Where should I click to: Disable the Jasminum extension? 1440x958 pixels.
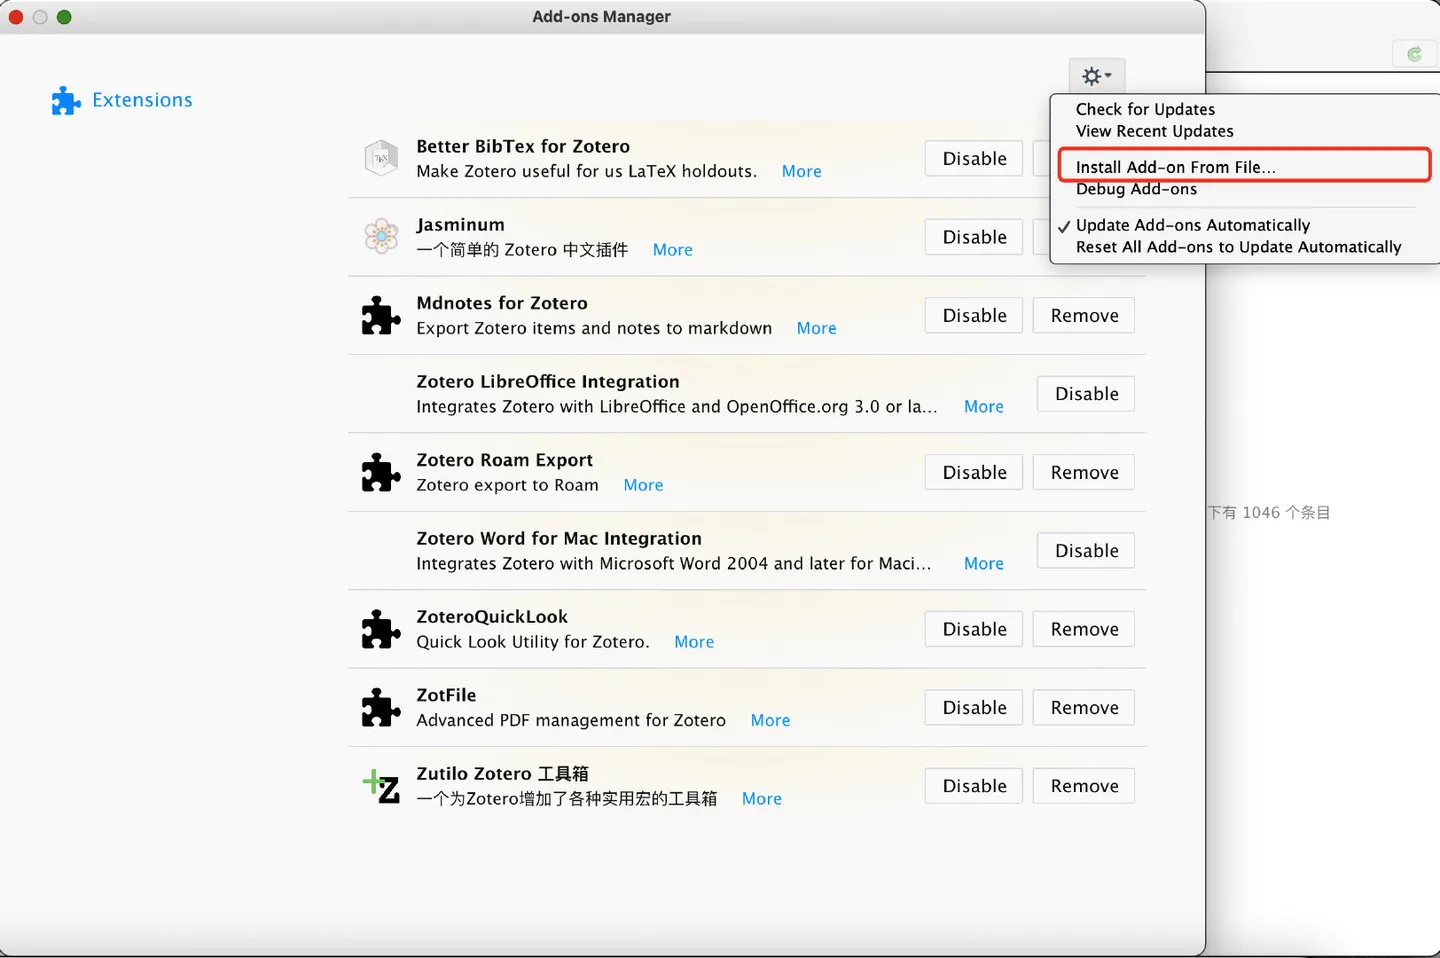974,237
